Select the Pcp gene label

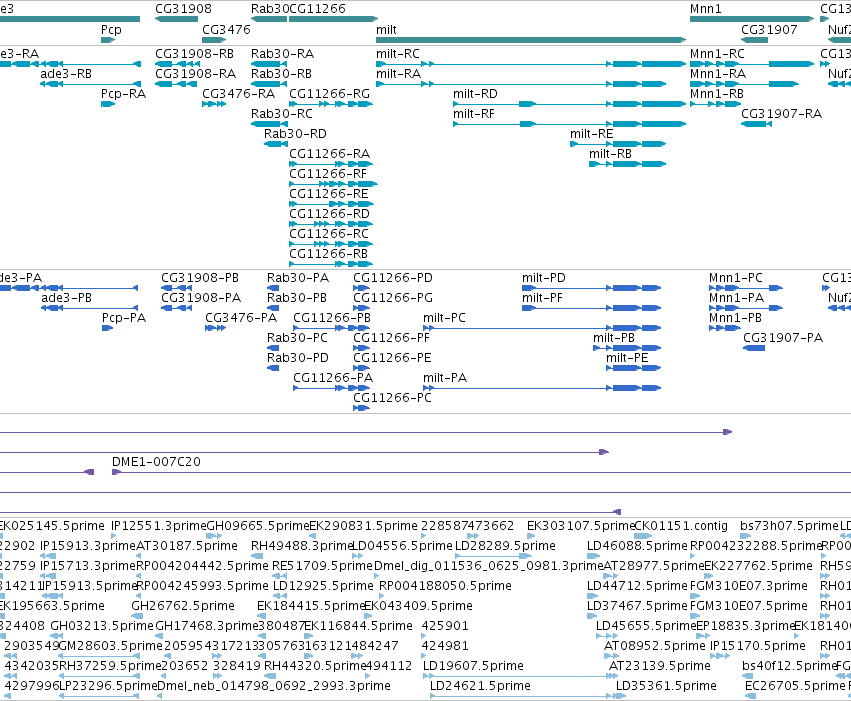click(x=111, y=30)
